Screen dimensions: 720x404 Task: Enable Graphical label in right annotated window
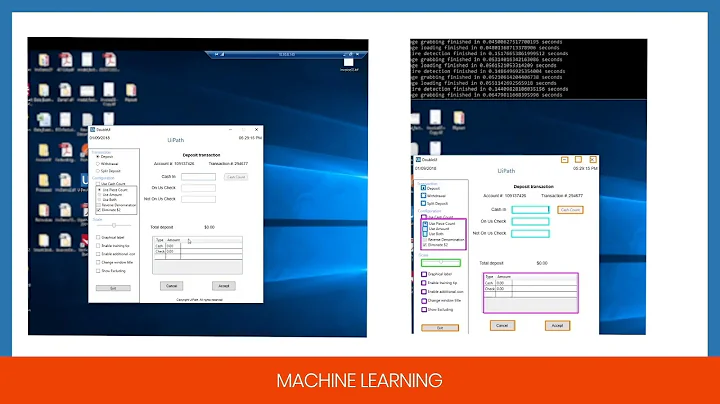[424, 274]
